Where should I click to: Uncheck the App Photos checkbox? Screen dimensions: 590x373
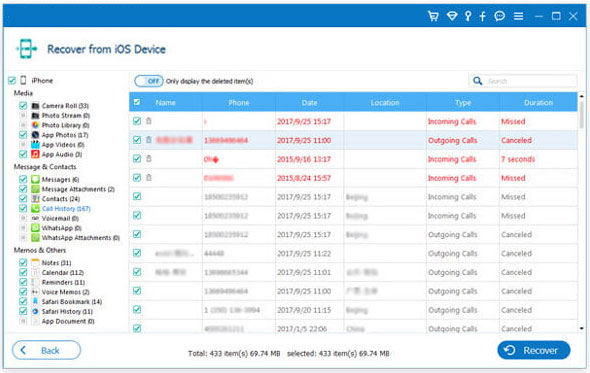coord(23,135)
